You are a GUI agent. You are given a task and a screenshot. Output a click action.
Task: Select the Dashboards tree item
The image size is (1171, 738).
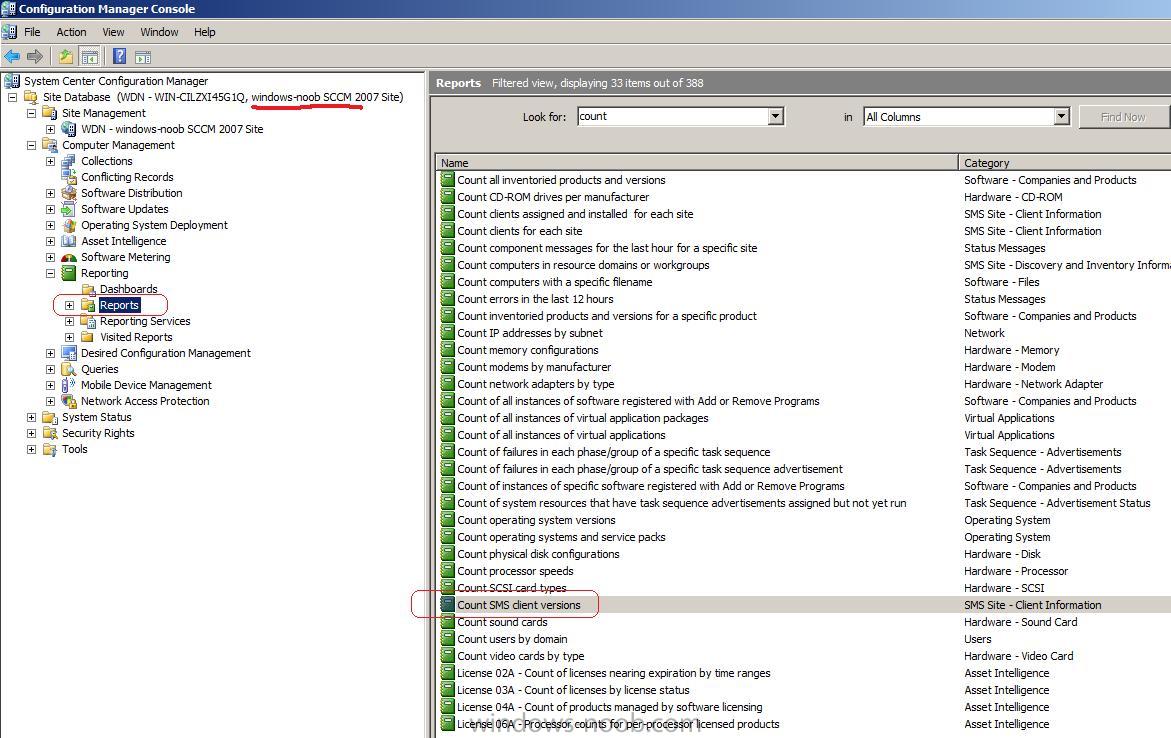[x=128, y=289]
